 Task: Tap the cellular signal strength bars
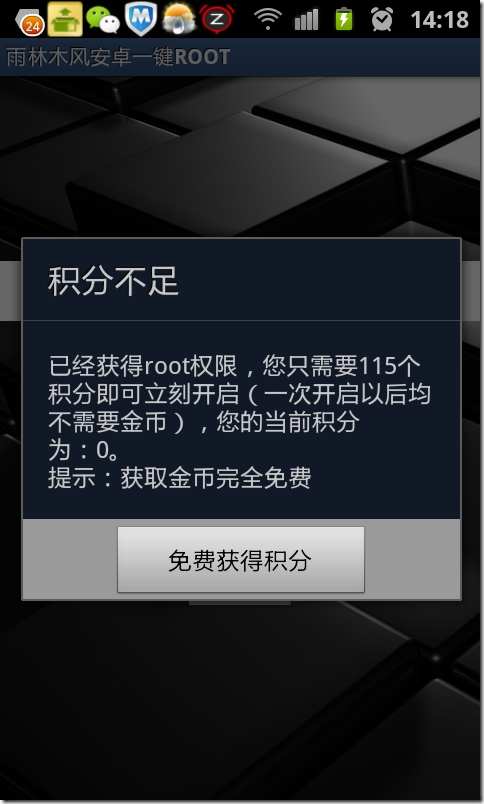pyautogui.click(x=306, y=20)
